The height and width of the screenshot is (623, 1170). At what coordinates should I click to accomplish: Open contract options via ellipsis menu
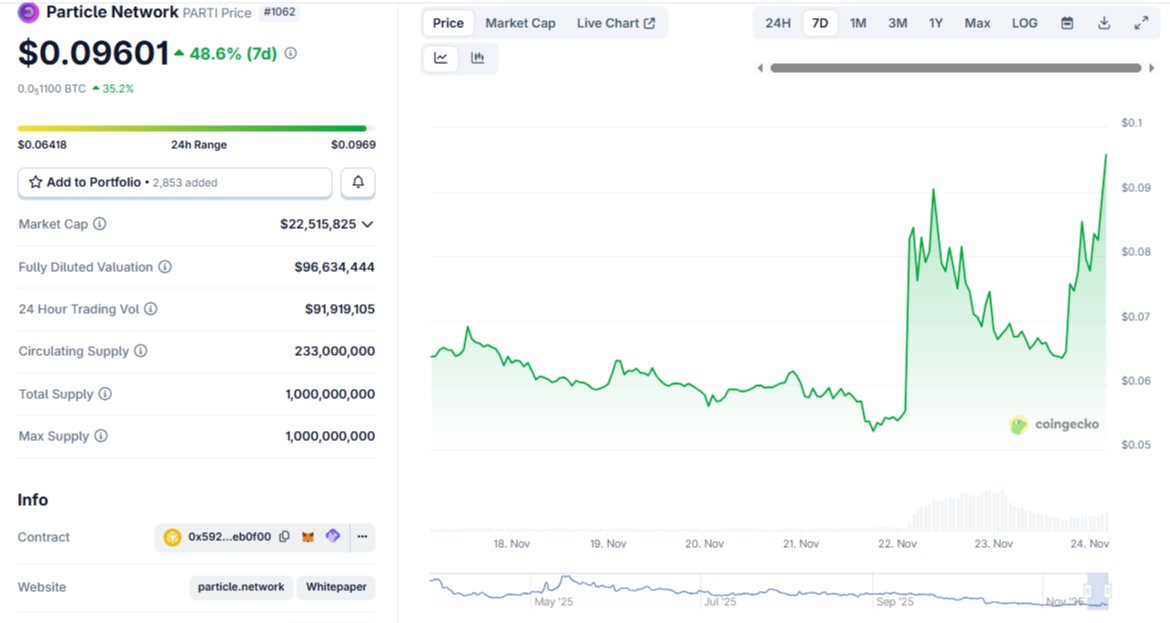362,537
